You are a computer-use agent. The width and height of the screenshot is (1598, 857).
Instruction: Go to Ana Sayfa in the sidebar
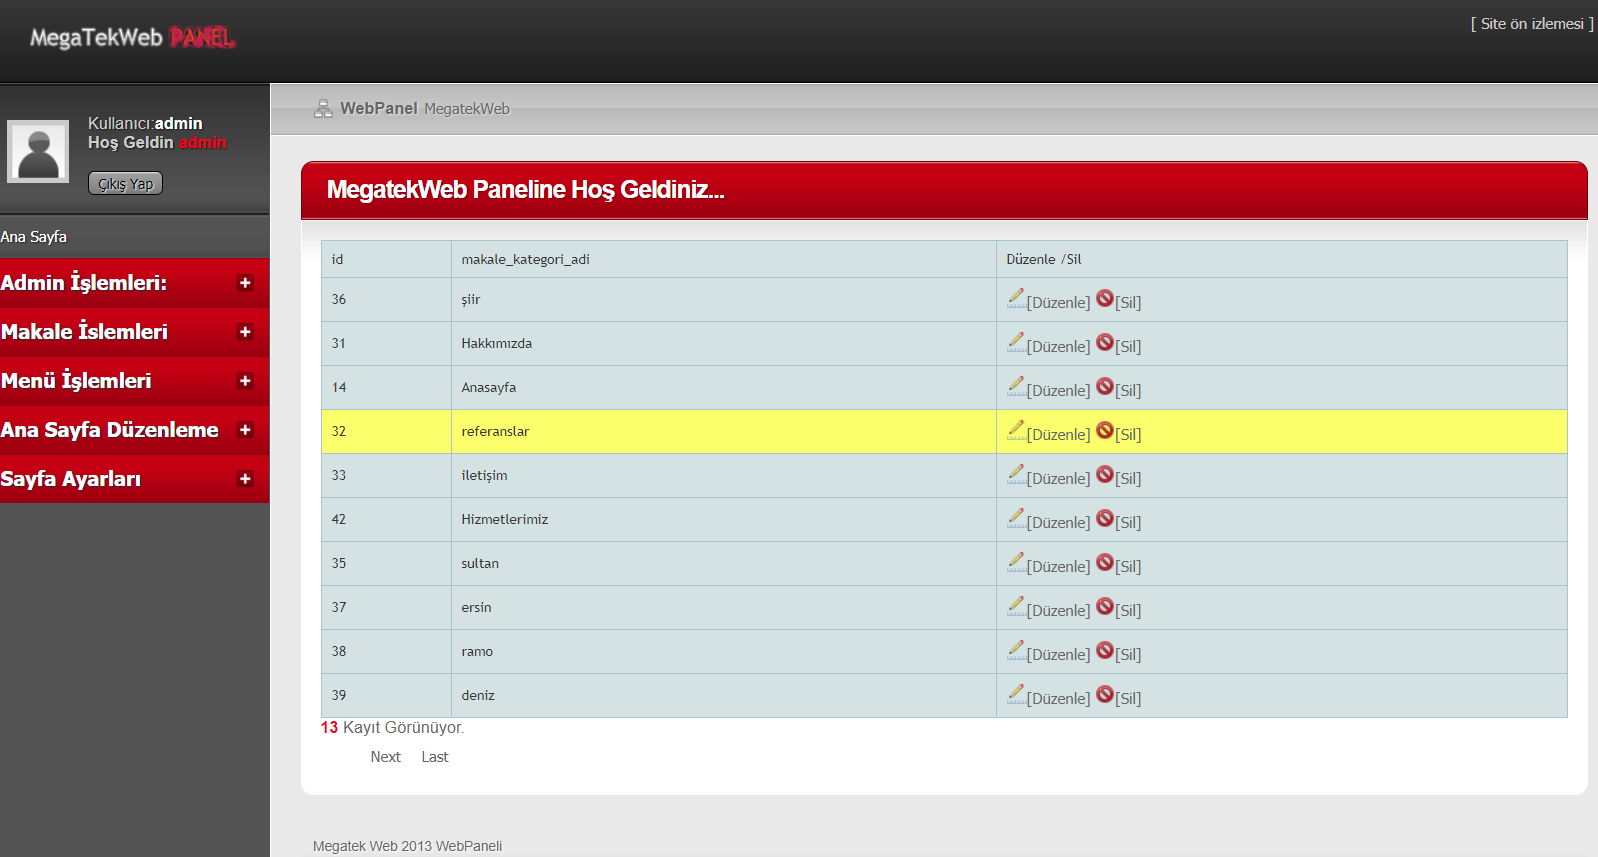click(x=34, y=237)
